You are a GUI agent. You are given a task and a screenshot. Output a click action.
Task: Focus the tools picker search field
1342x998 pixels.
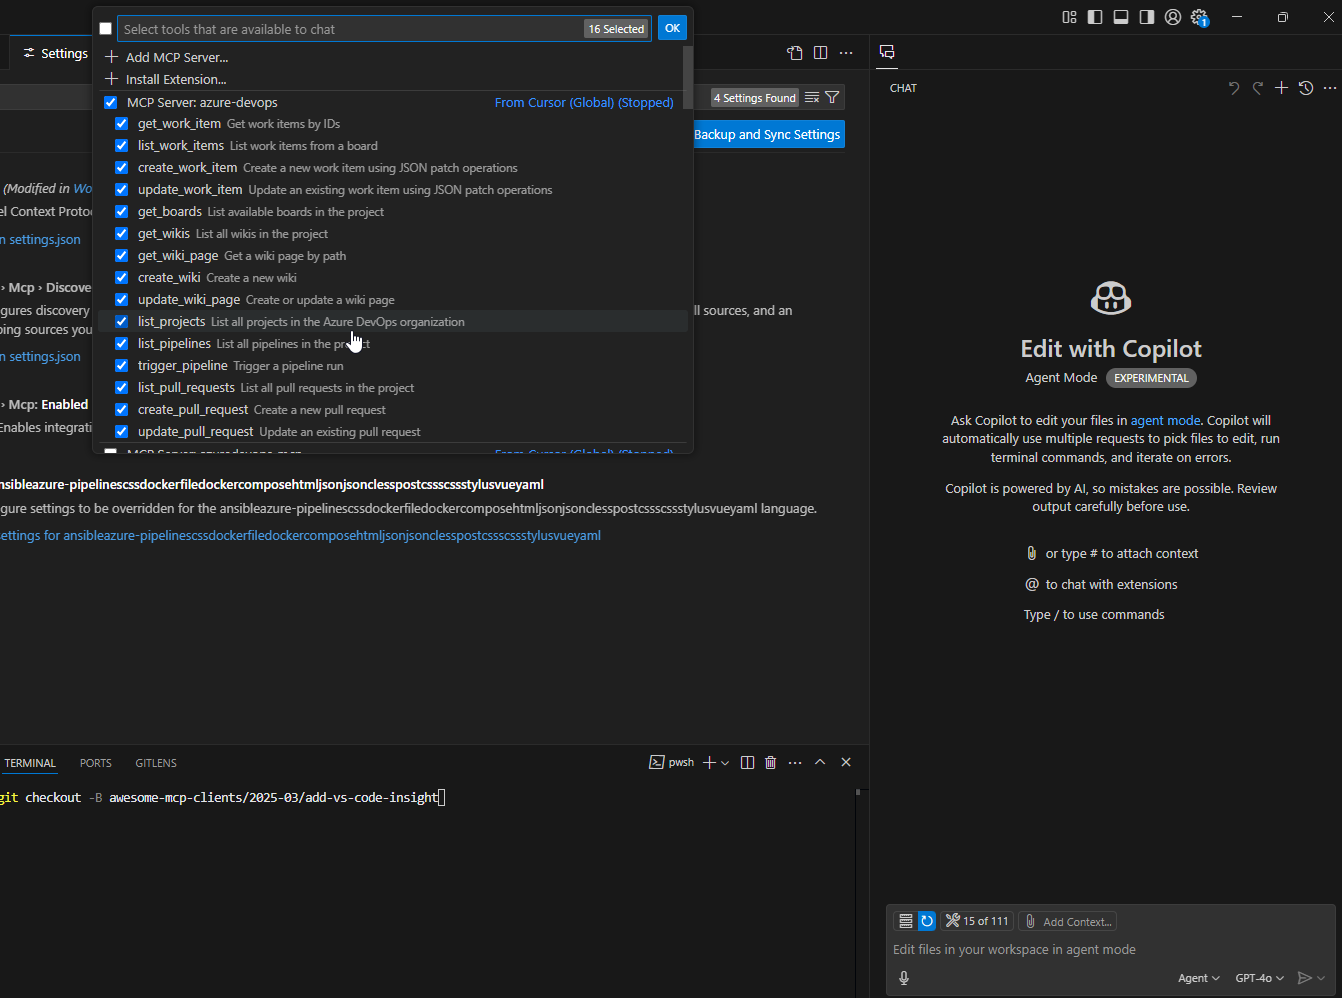350,29
